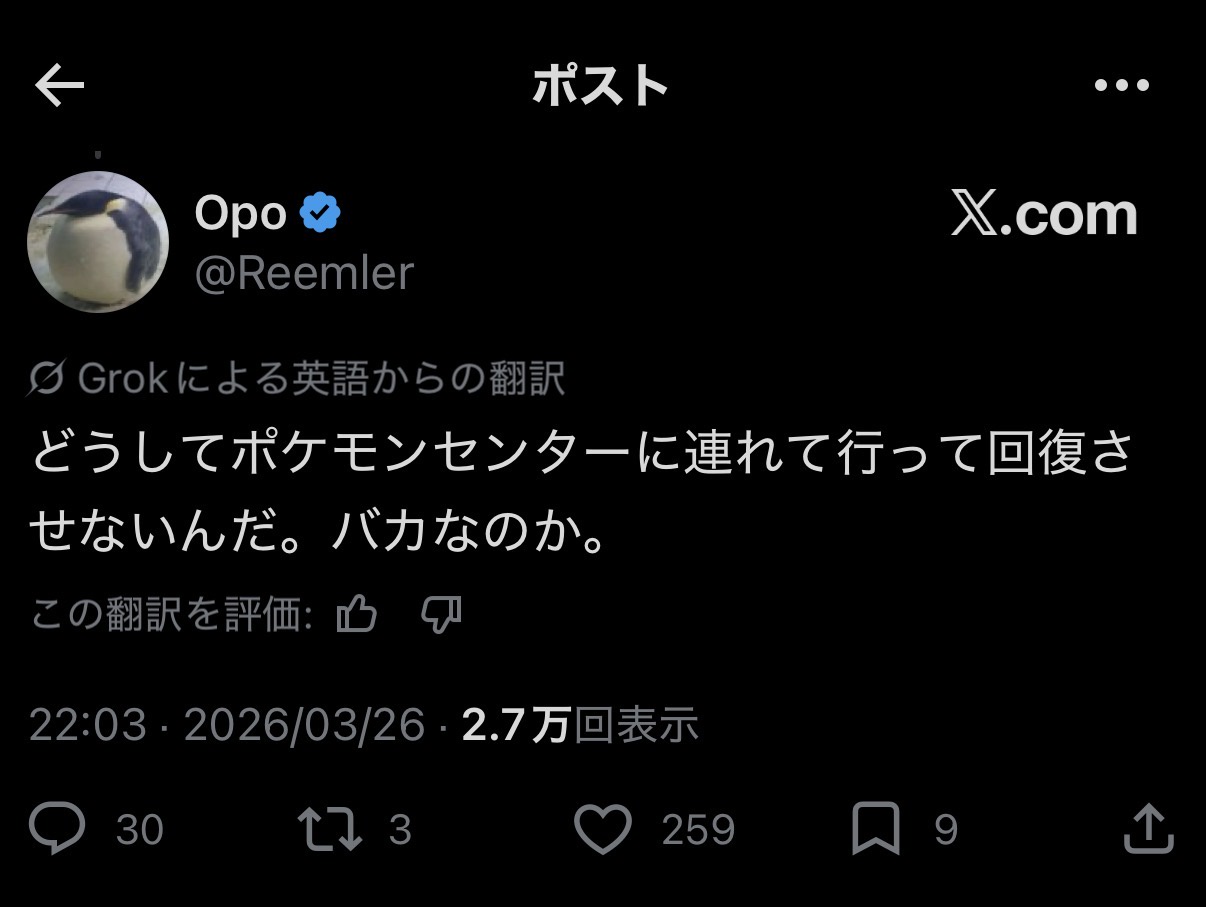Screen dimensions: 1206x907
Task: Repost using the retweet arrows icon
Action: pos(329,830)
